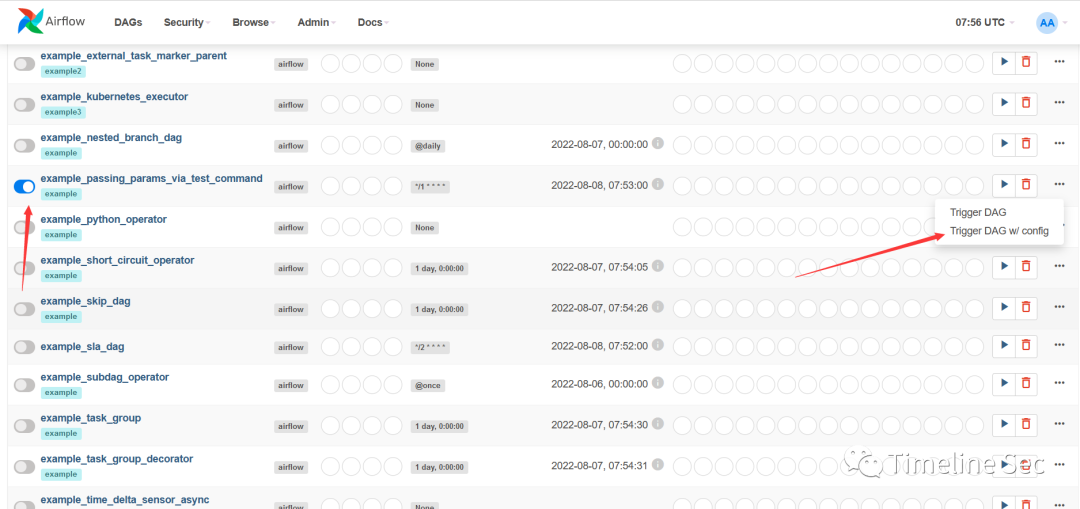Open ellipsis menu for example_passing_params_via_test_command
This screenshot has height=509, width=1080.
click(1059, 185)
